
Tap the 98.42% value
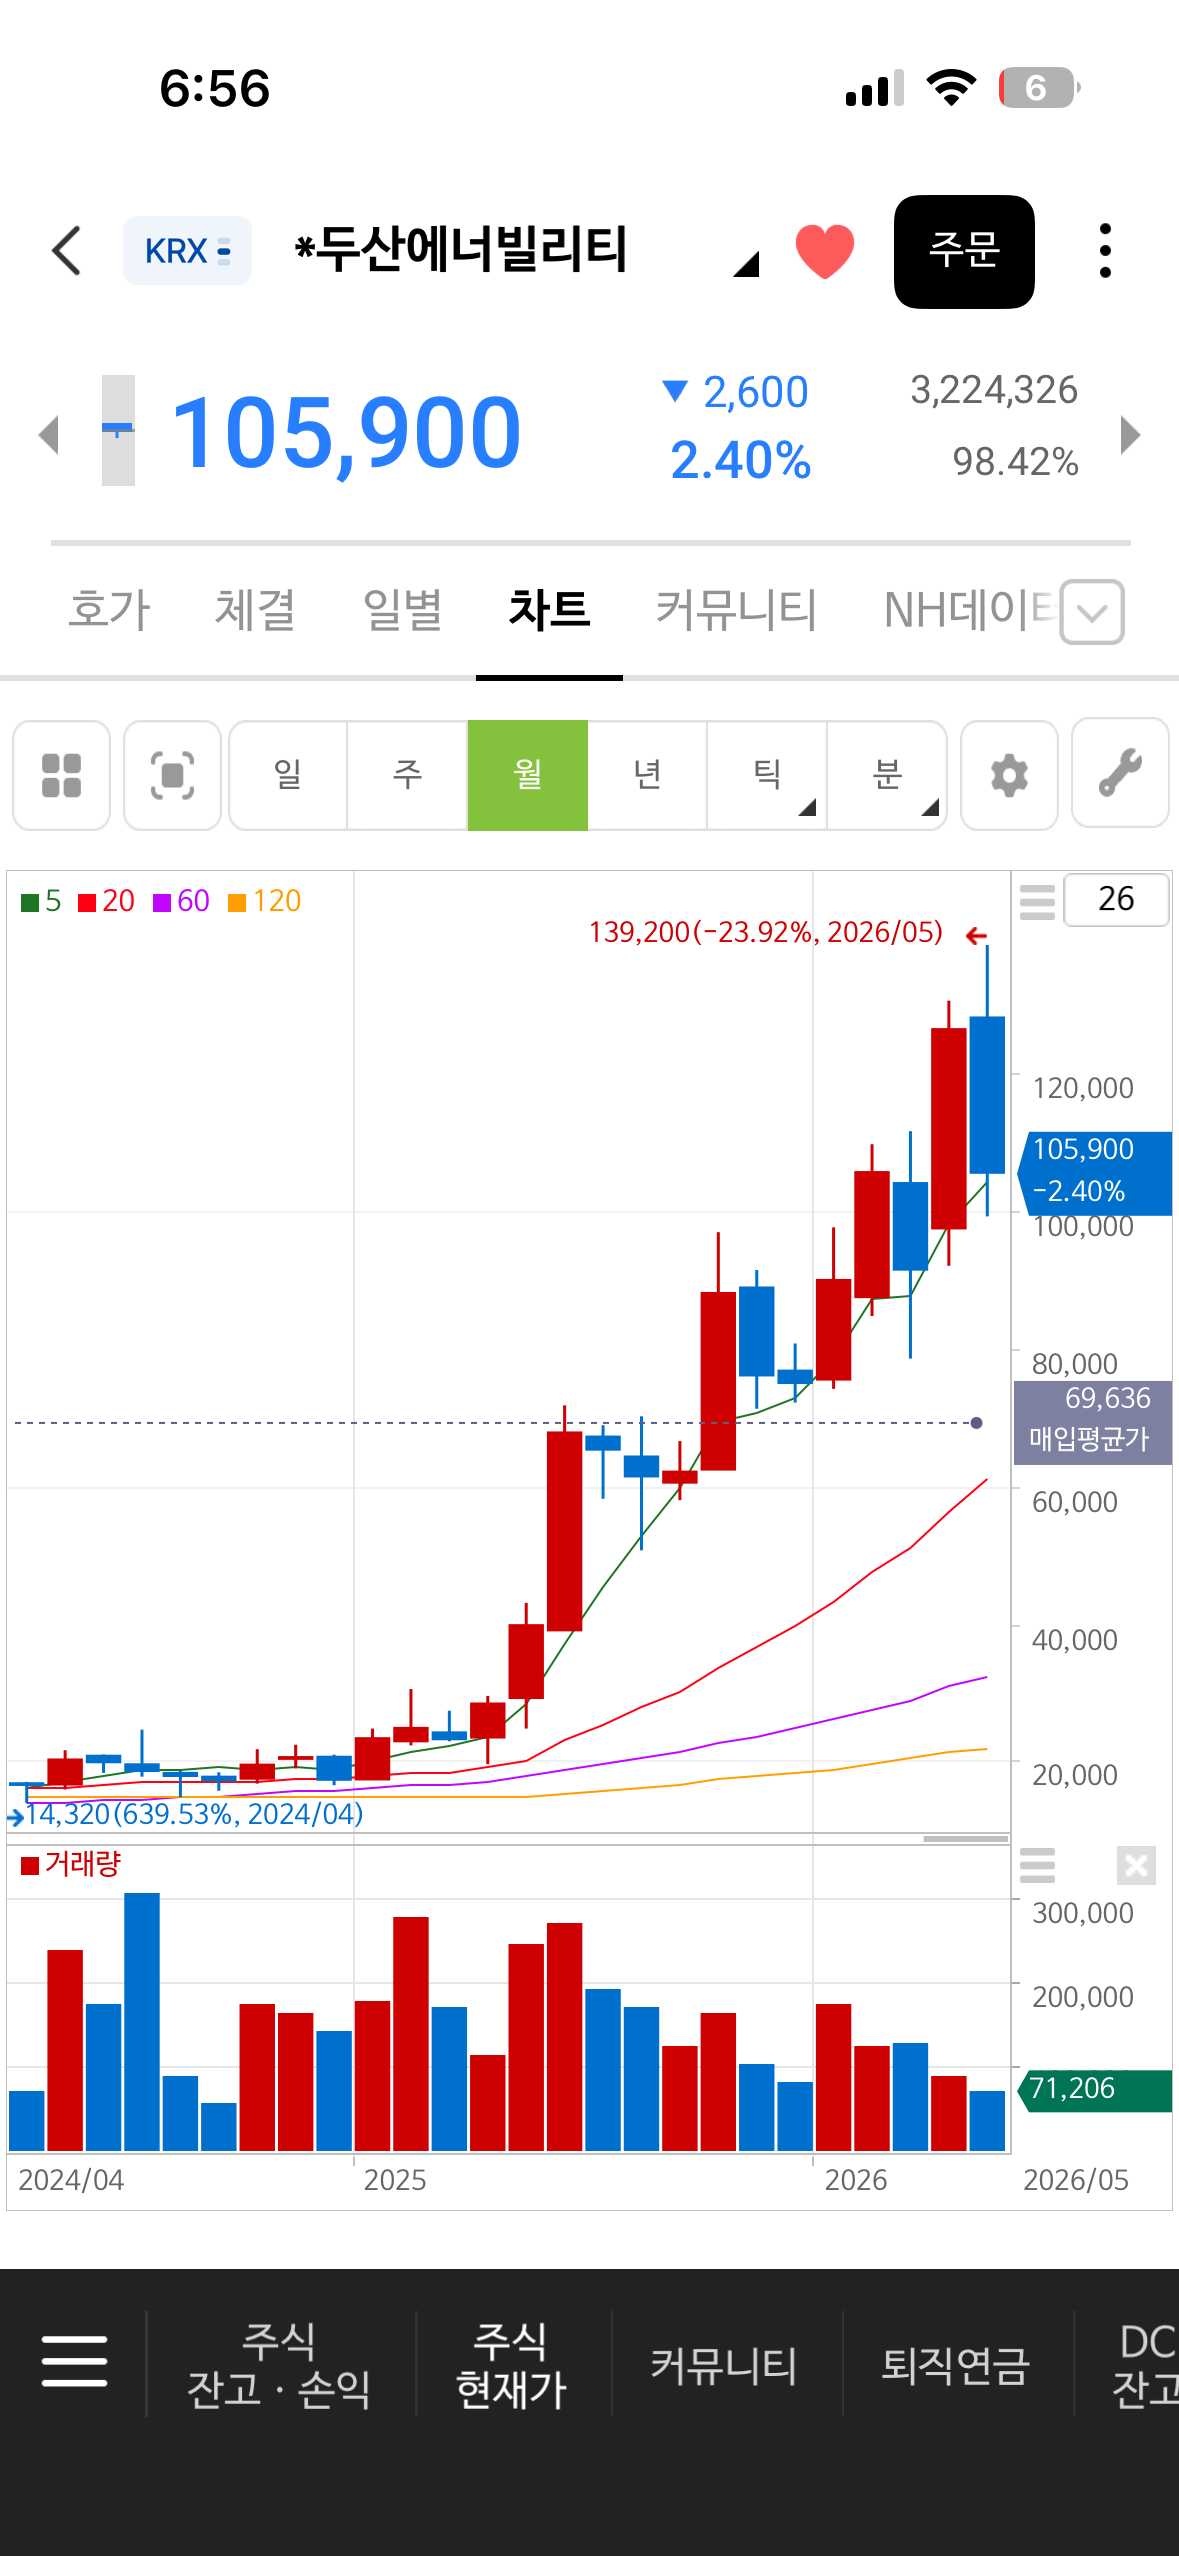(x=1015, y=462)
